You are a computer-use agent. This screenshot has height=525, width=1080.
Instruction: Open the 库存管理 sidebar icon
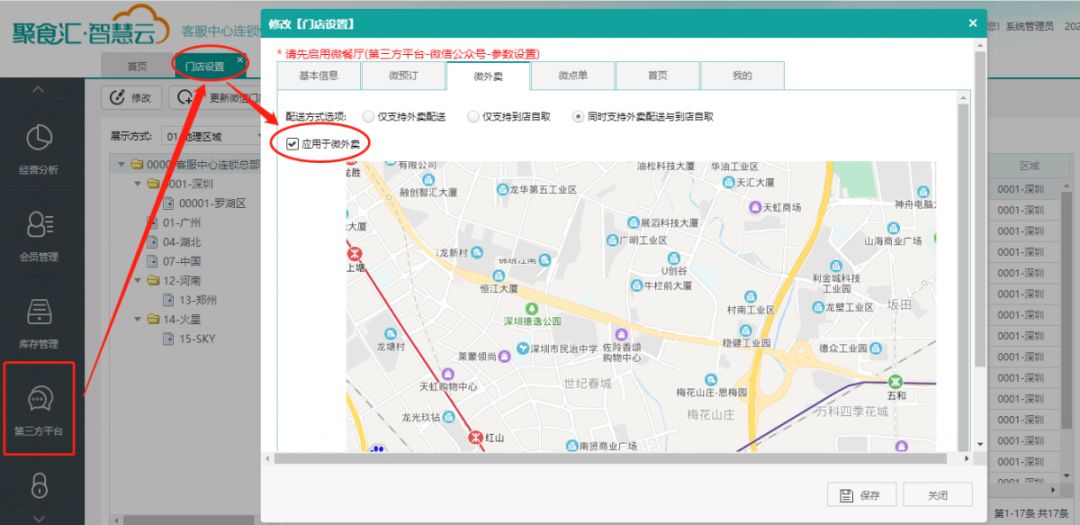click(39, 320)
